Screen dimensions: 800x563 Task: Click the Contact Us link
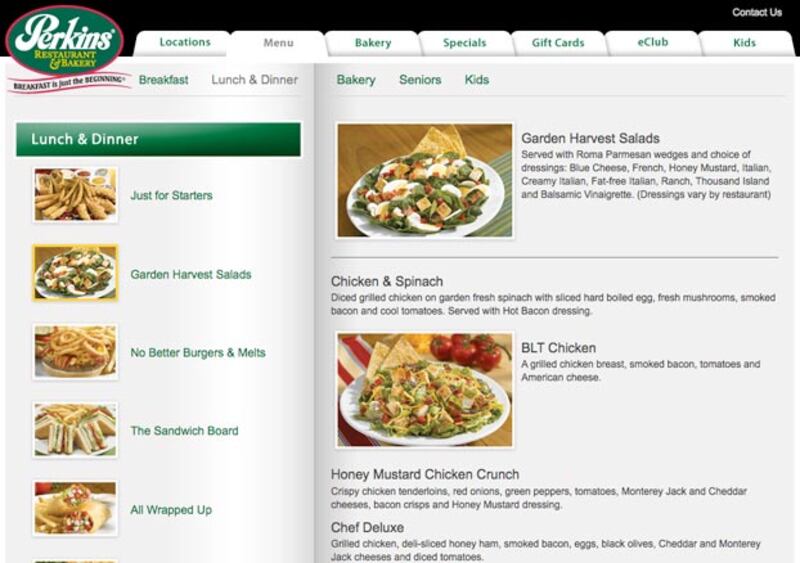click(x=756, y=13)
